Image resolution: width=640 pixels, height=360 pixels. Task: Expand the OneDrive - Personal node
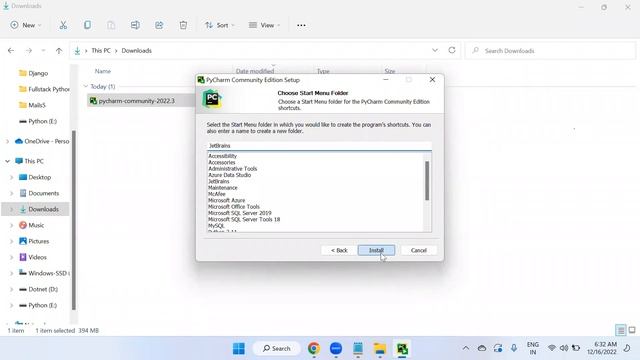click(7, 141)
